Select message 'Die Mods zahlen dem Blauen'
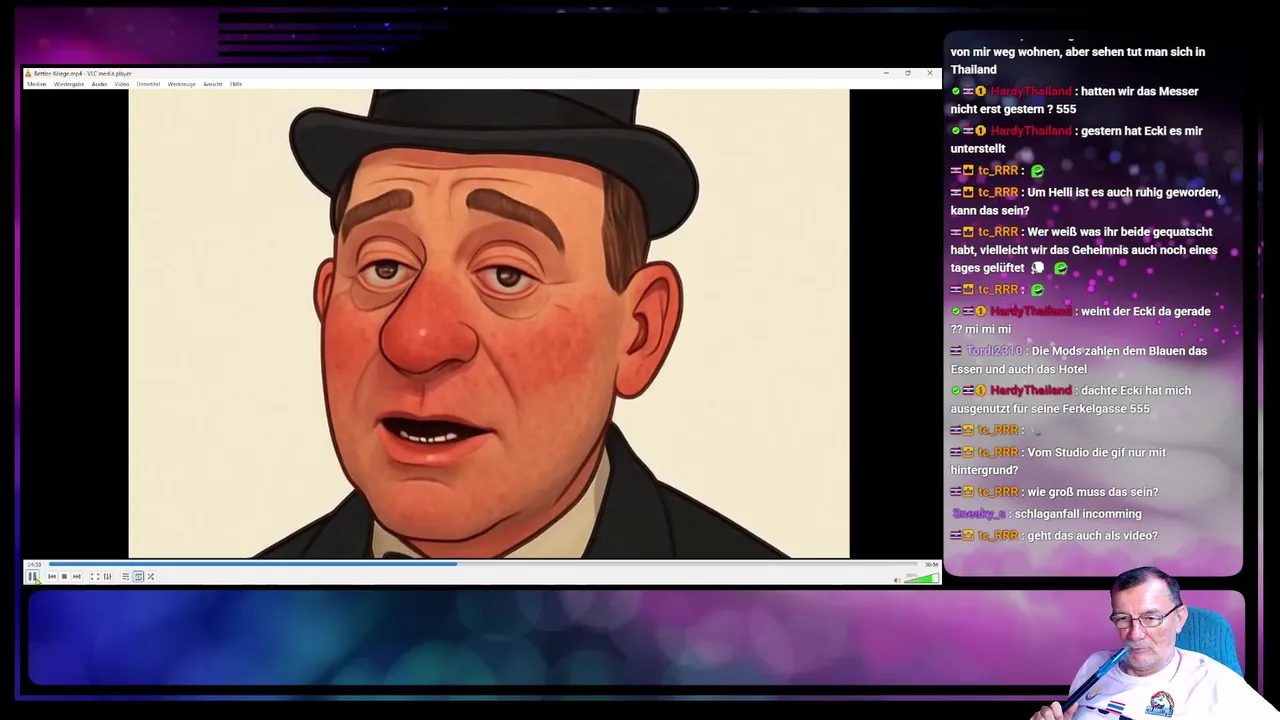Image resolution: width=1280 pixels, height=720 pixels. [1079, 360]
